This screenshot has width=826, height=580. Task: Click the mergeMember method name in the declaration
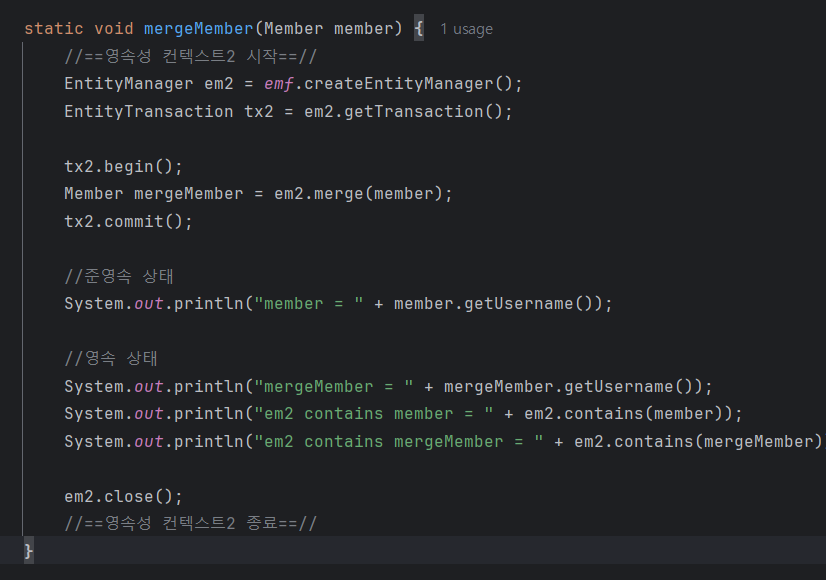click(x=199, y=28)
